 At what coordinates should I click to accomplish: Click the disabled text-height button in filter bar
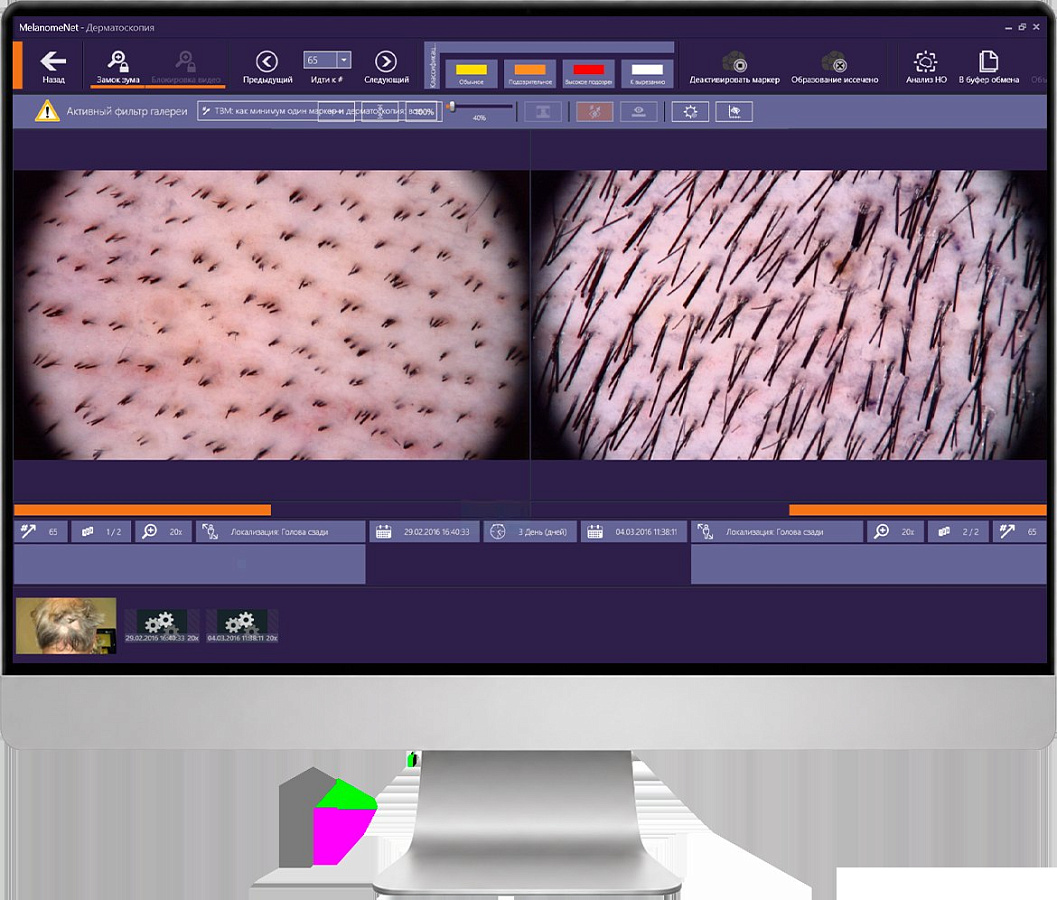tap(543, 112)
